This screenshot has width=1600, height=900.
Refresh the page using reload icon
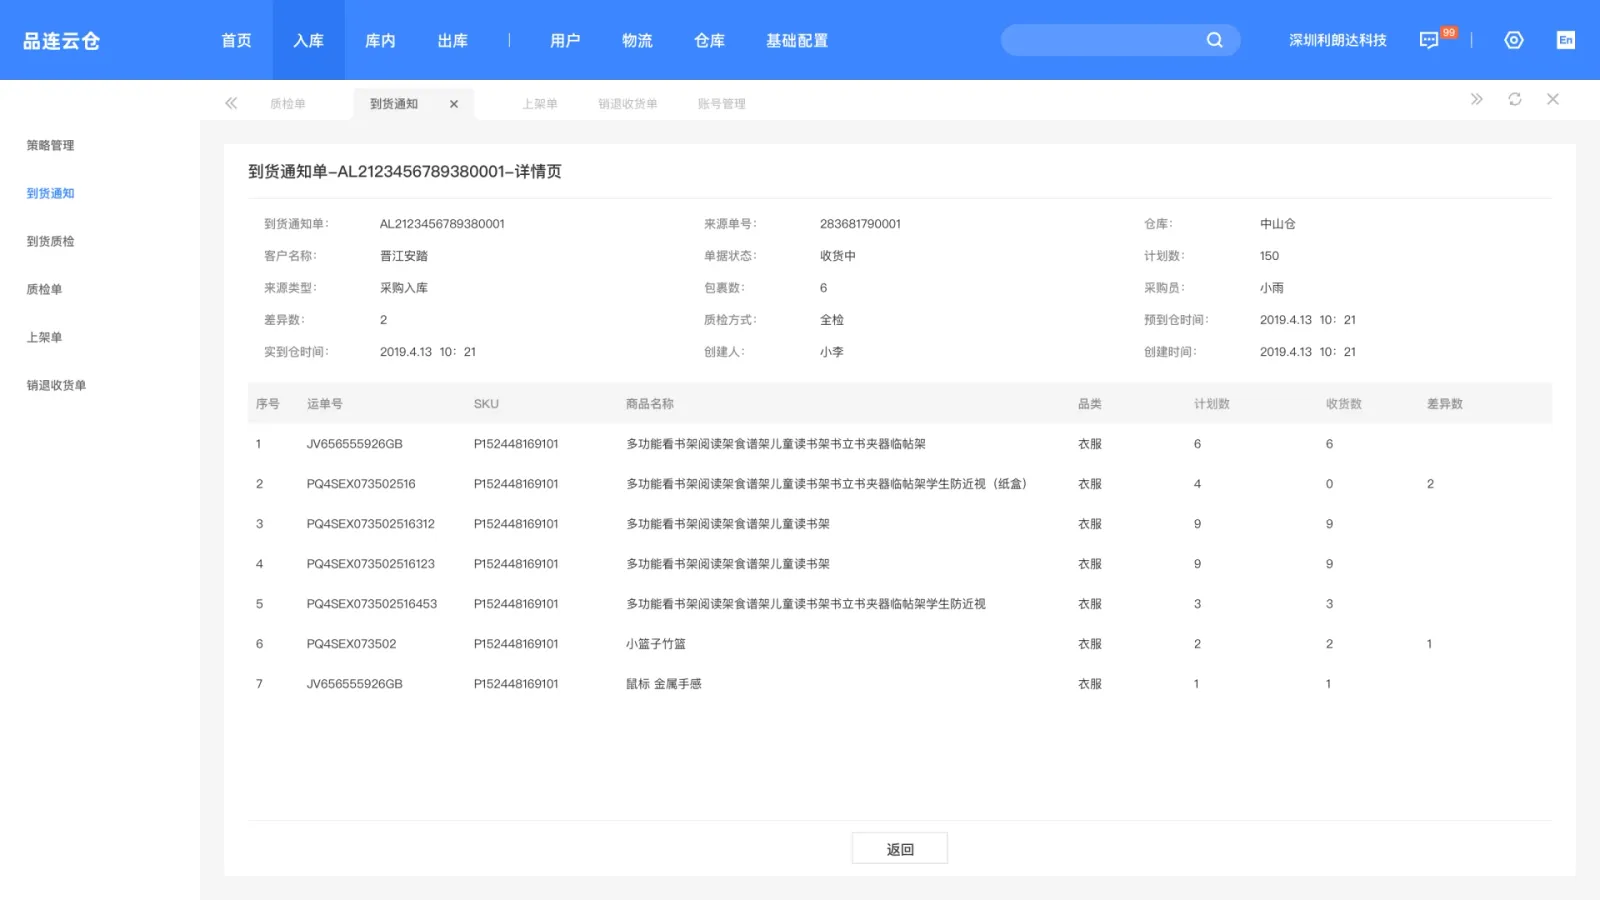[1515, 99]
